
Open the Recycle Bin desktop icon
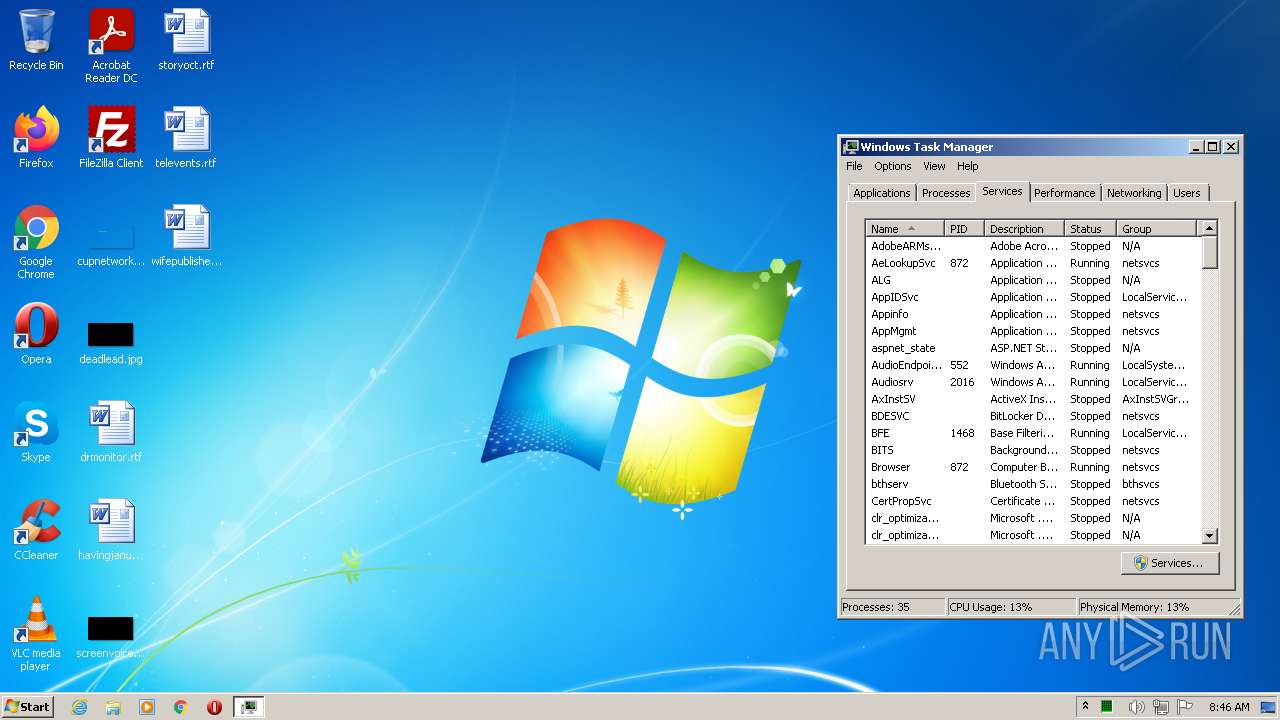[x=36, y=41]
